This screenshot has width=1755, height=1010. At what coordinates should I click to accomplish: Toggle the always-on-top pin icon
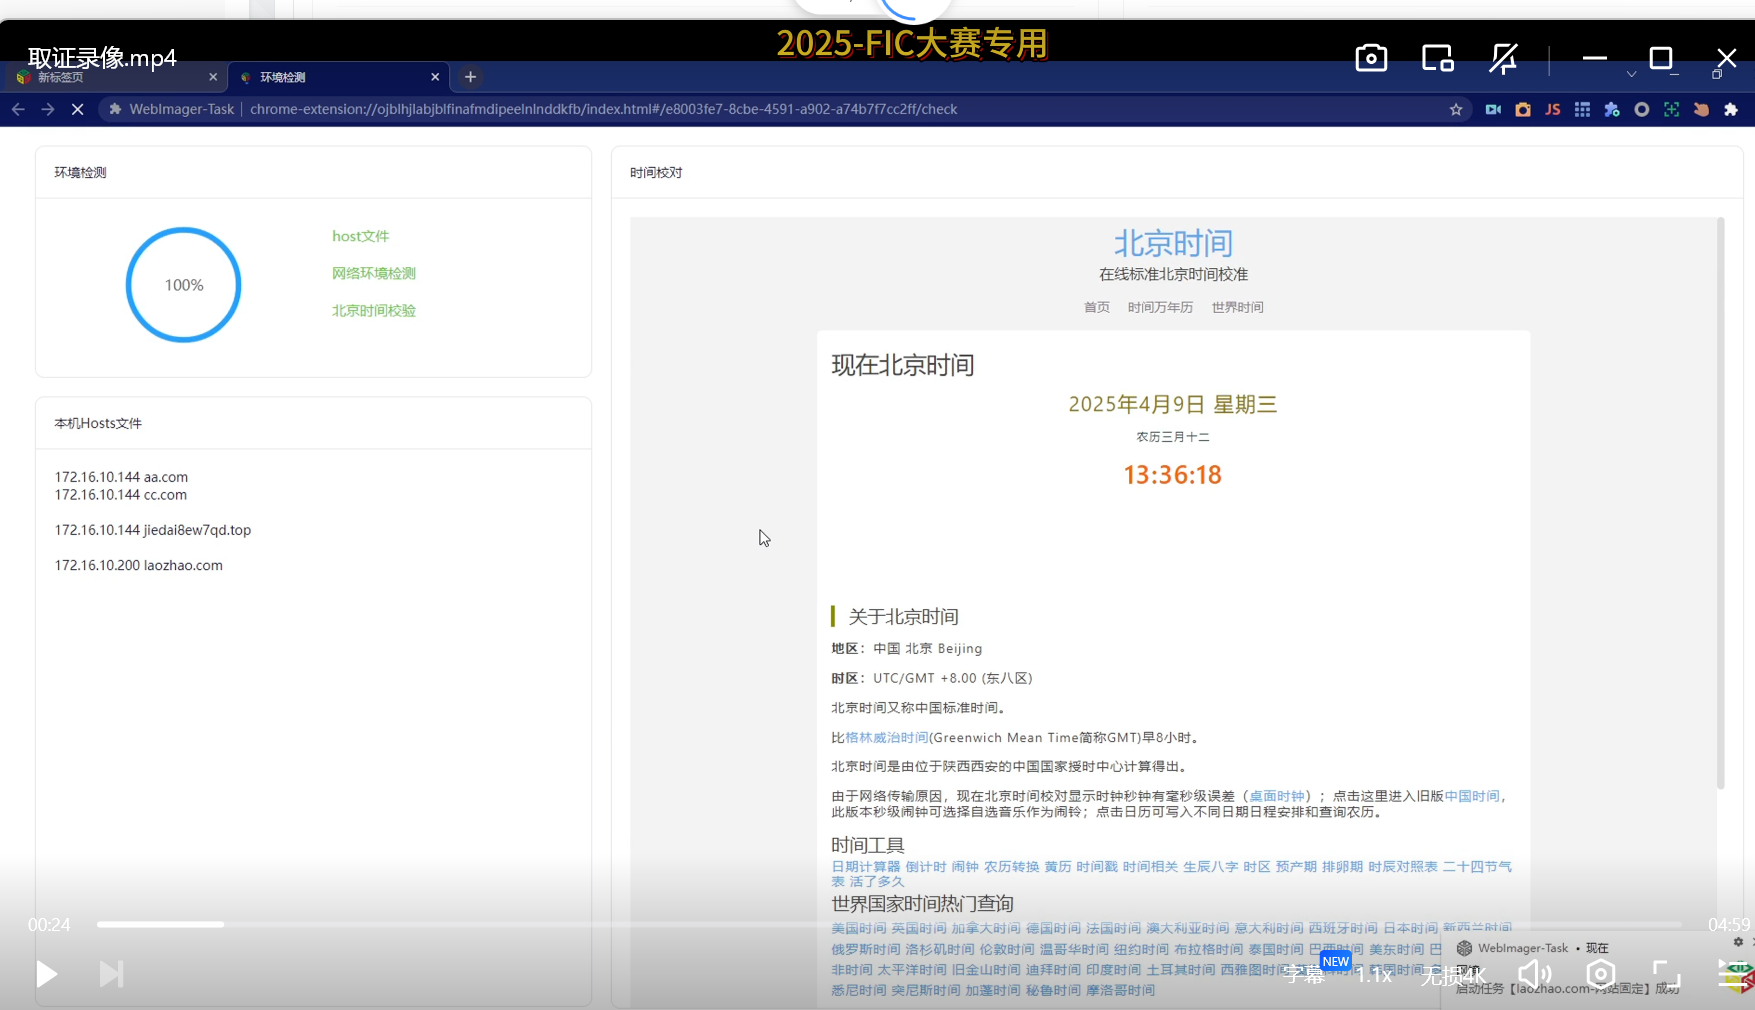1503,59
